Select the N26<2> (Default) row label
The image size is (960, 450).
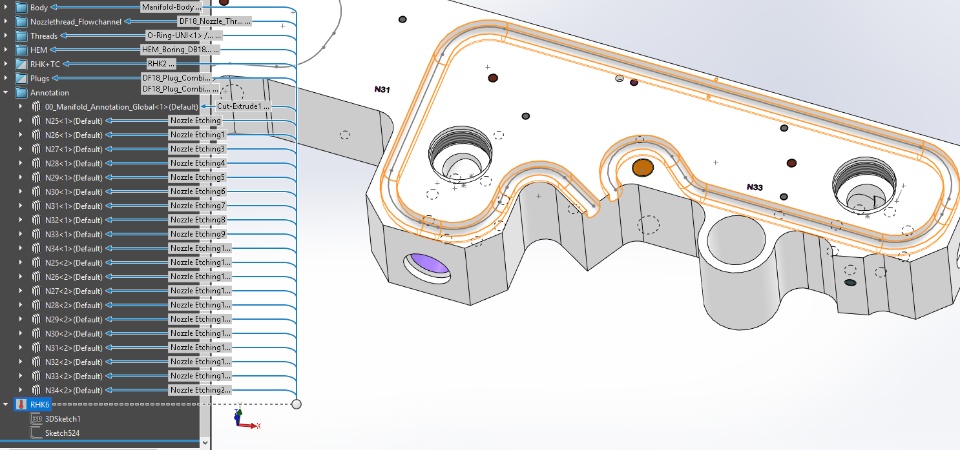73,277
